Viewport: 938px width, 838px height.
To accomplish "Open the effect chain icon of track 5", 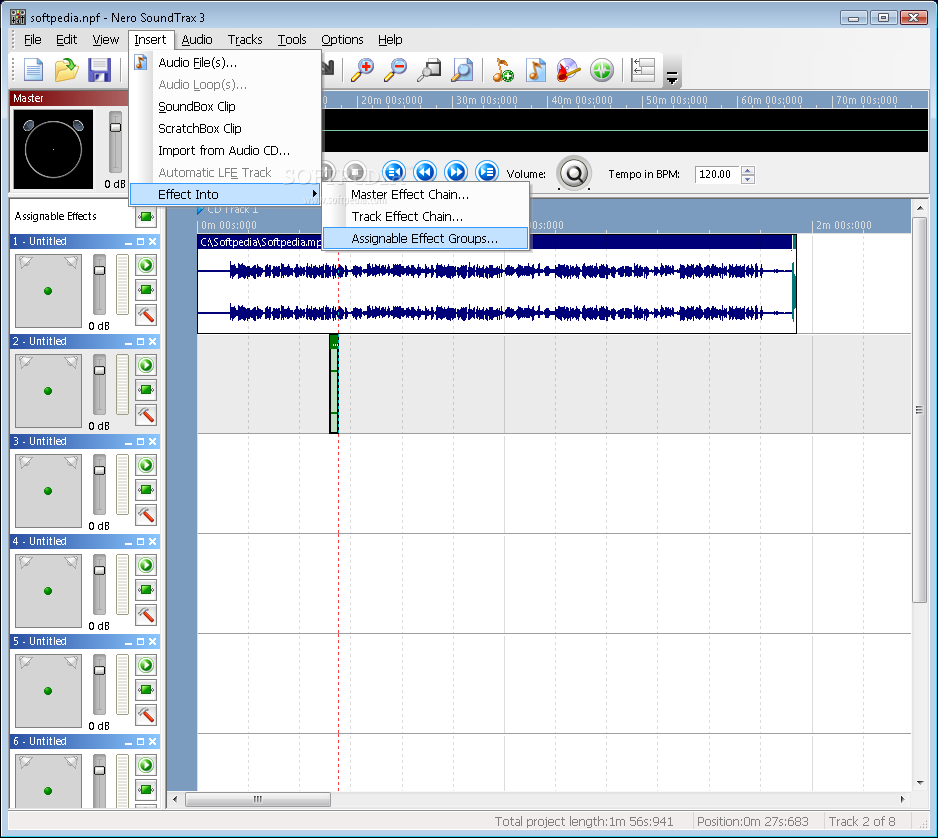I will click(x=146, y=690).
